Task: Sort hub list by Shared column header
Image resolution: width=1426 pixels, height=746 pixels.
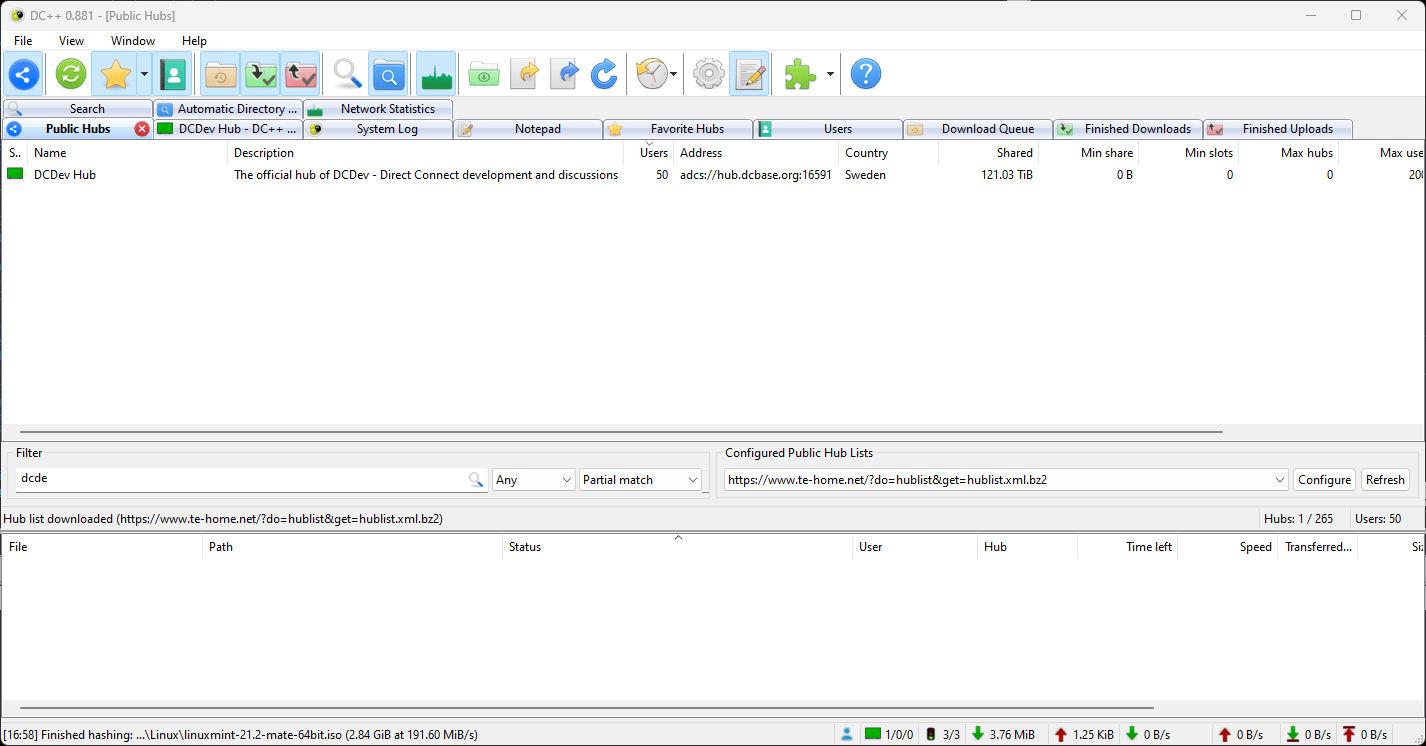Action: (x=988, y=153)
